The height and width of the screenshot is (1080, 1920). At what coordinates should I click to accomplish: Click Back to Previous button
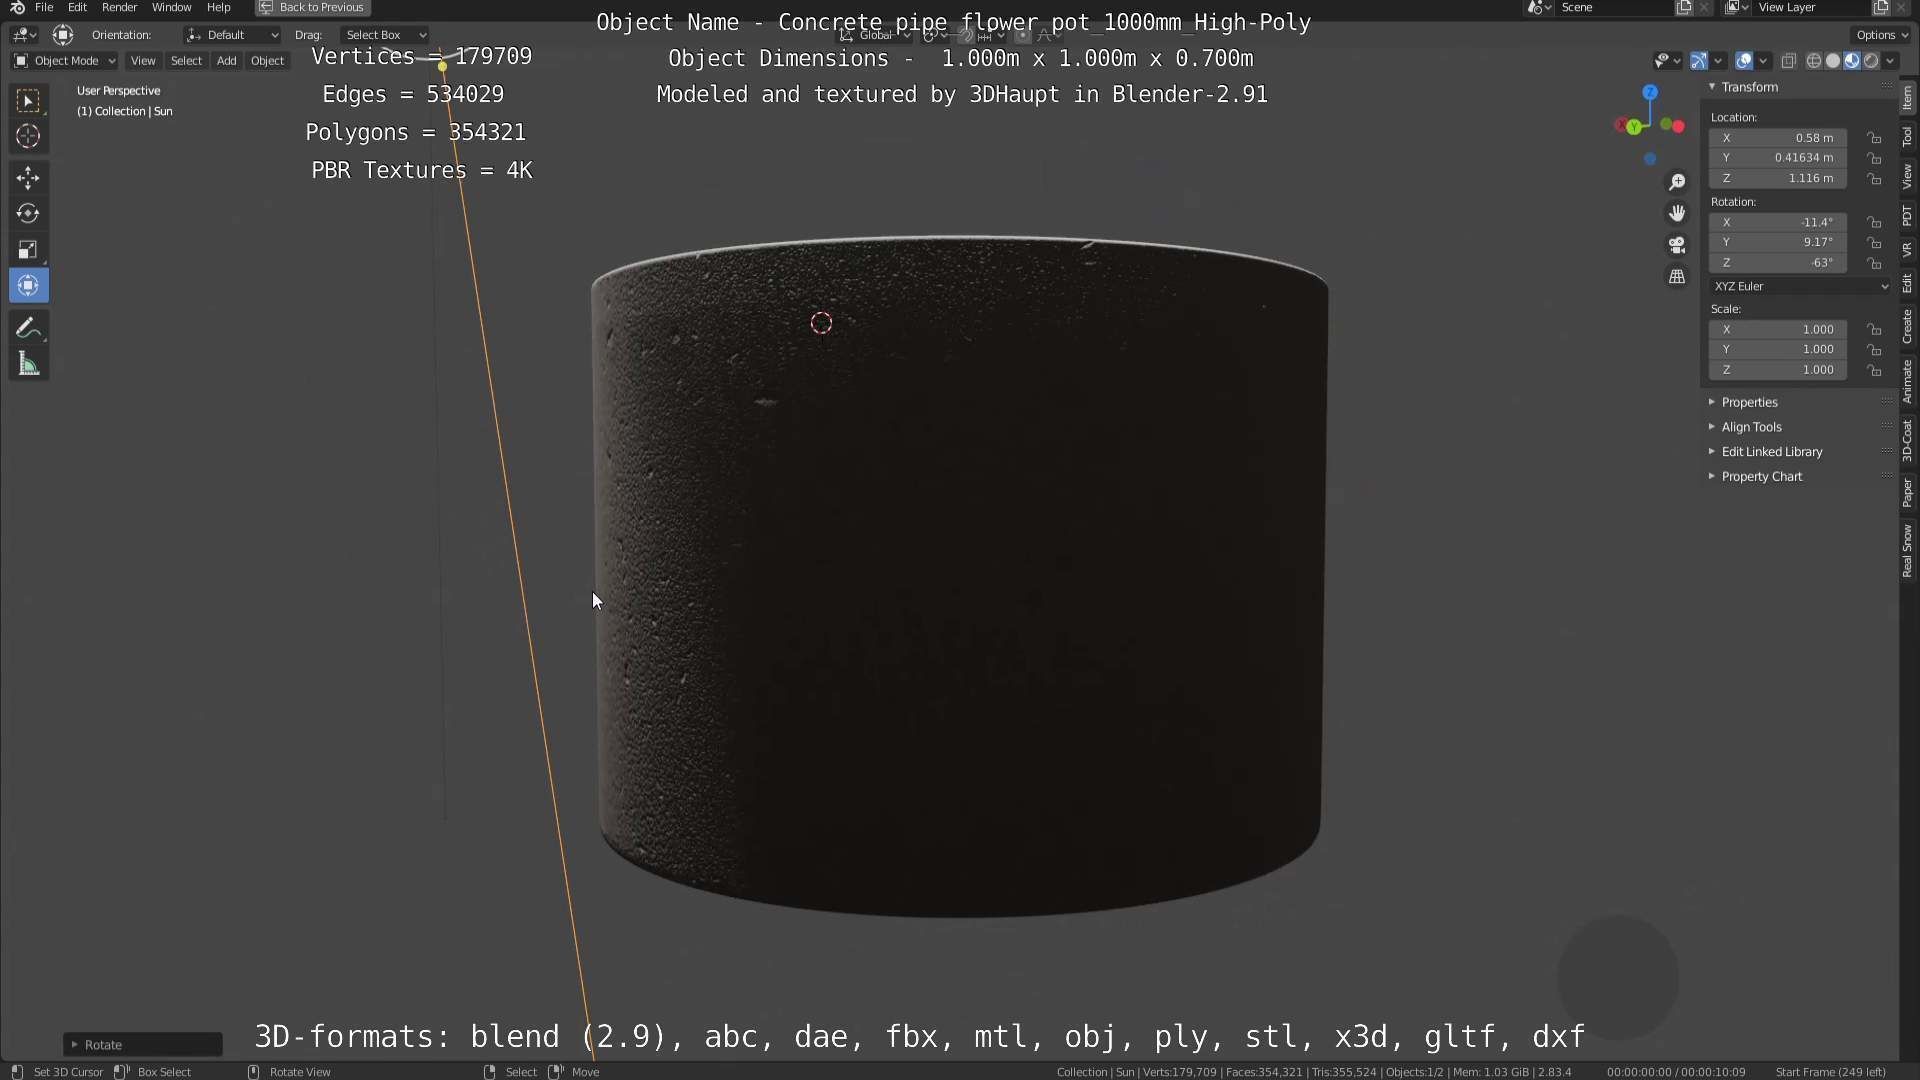coord(312,7)
